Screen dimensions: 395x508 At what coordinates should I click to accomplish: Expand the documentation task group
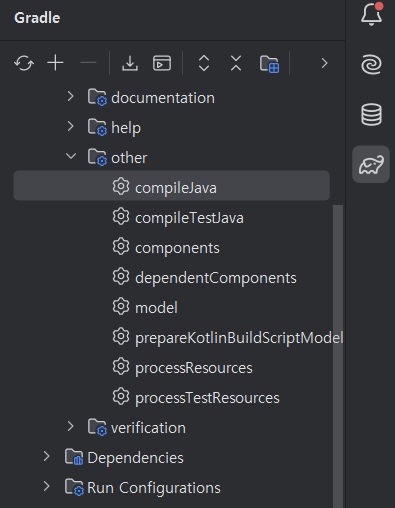[x=70, y=97]
